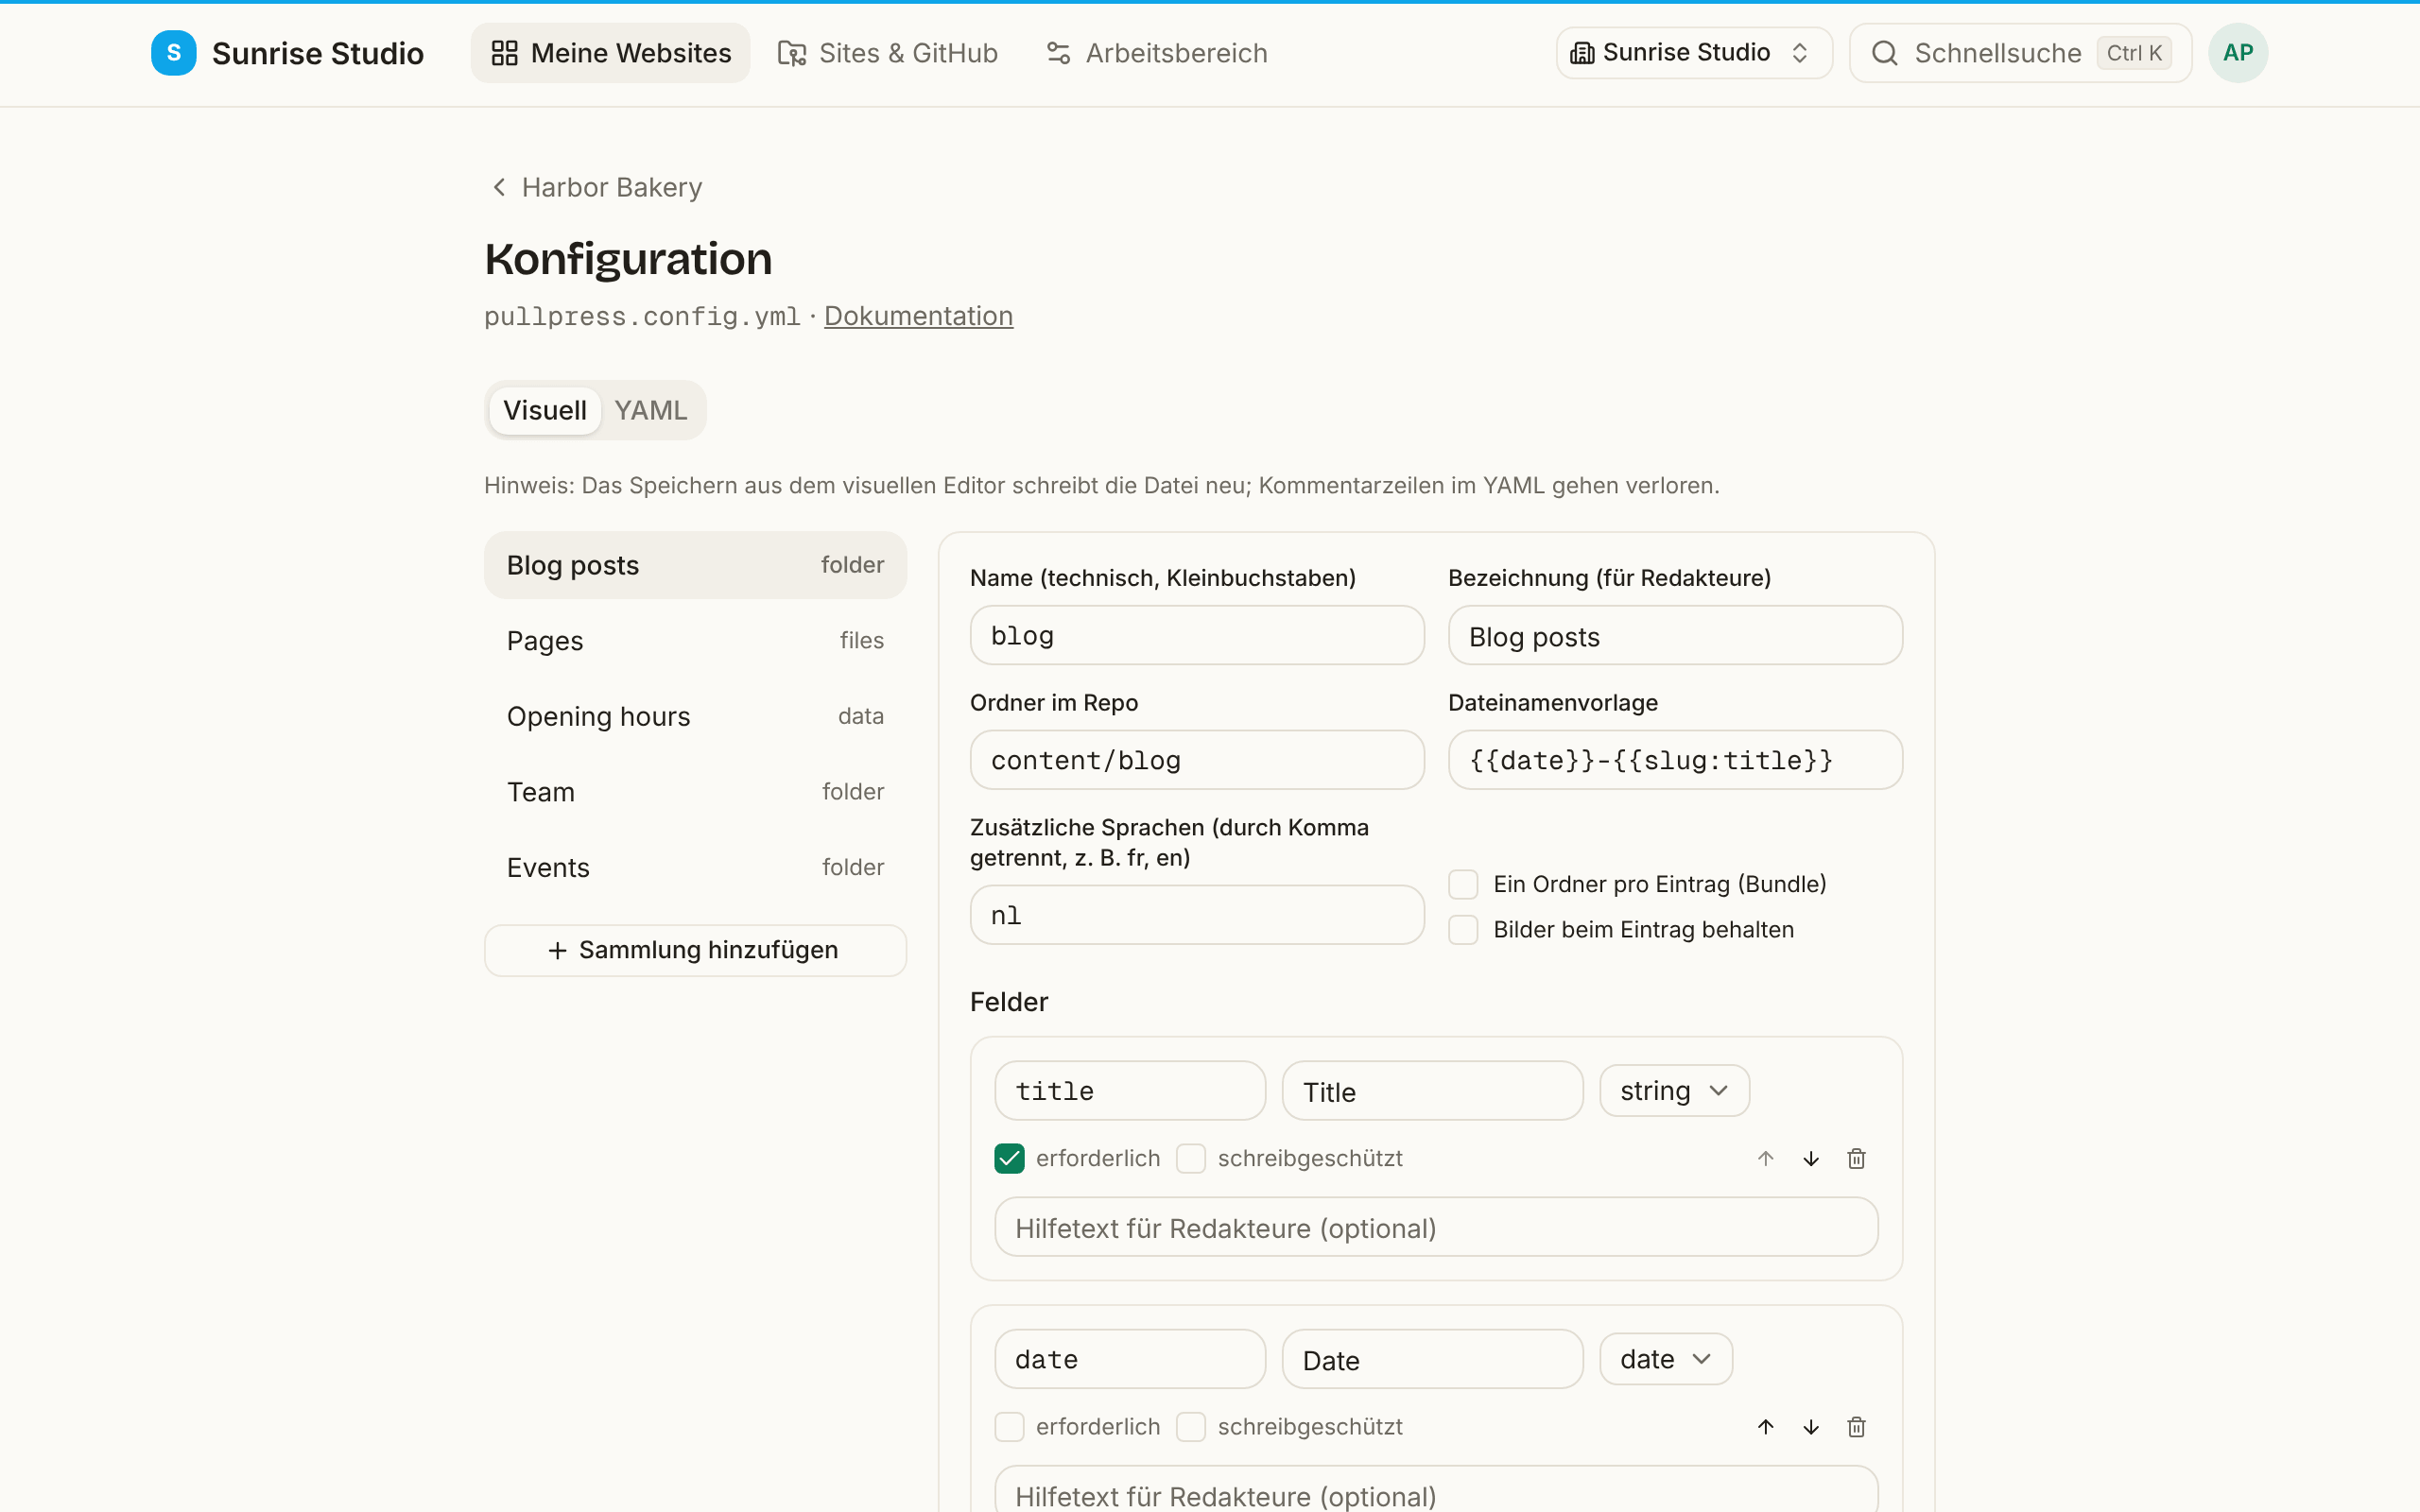Switch to the YAML tab
Screen dimensions: 2420x1512
pos(651,410)
